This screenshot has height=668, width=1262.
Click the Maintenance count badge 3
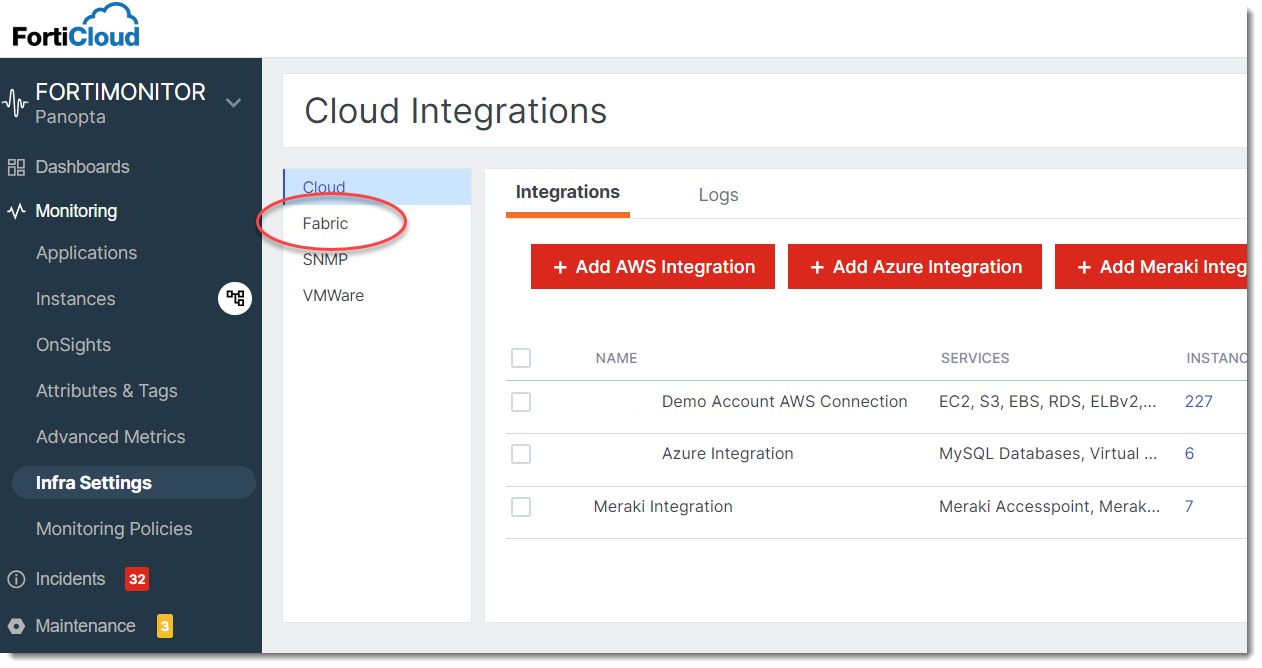[165, 626]
